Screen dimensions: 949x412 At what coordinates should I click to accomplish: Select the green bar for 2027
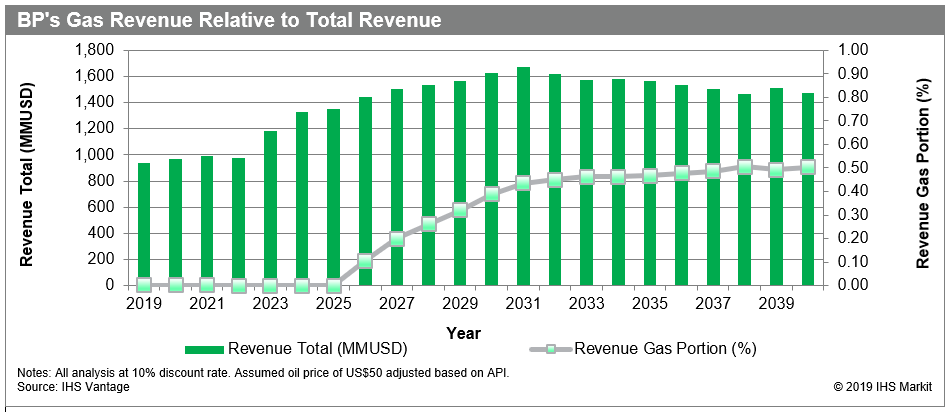point(397,188)
